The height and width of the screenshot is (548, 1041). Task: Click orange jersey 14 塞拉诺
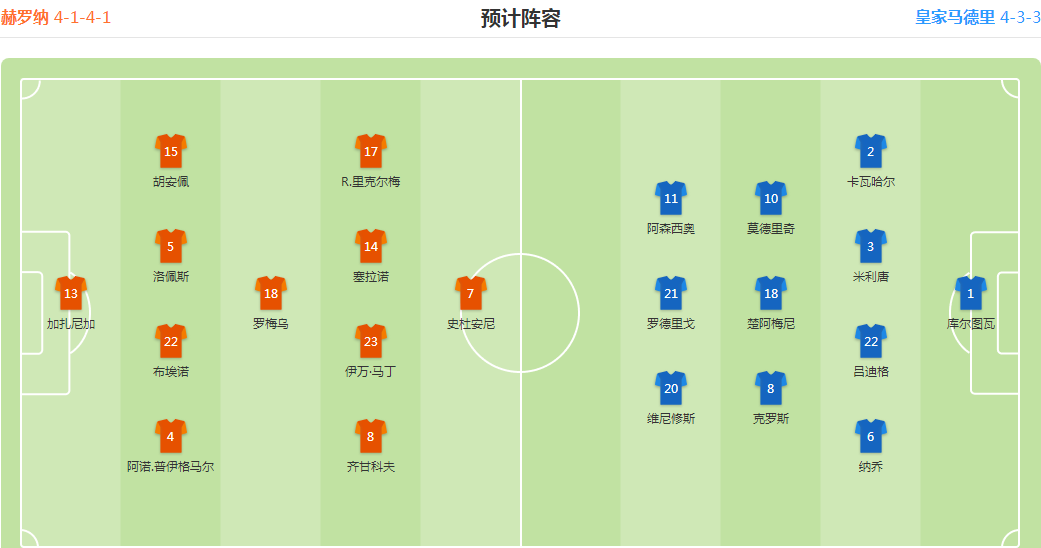click(x=370, y=246)
